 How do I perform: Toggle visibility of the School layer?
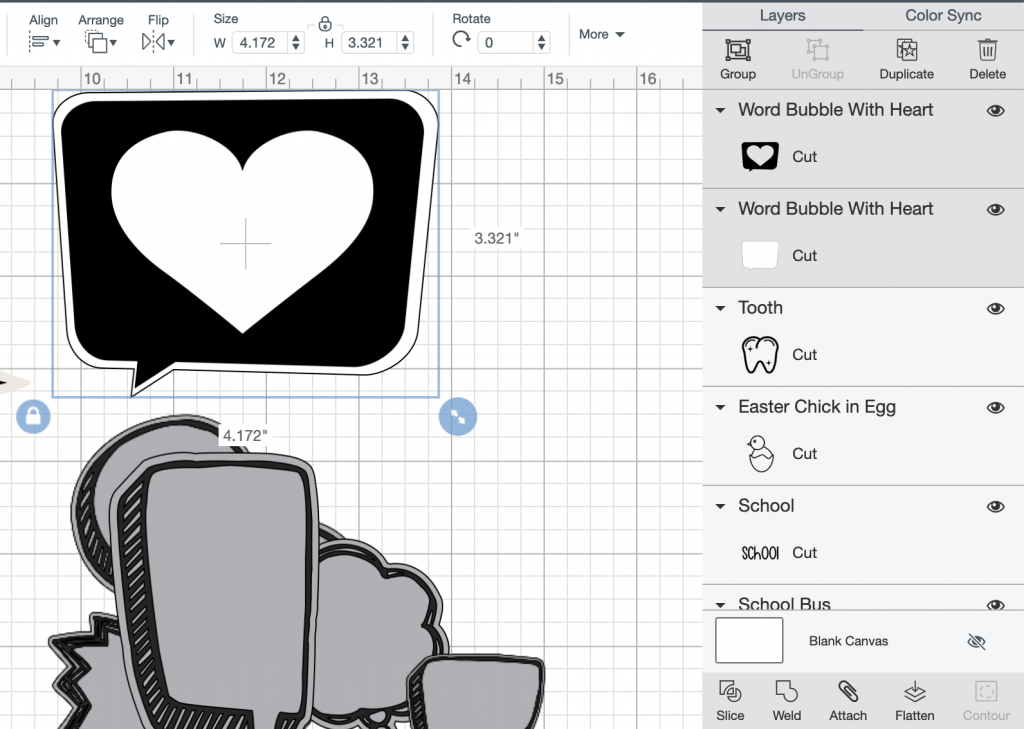tap(995, 506)
